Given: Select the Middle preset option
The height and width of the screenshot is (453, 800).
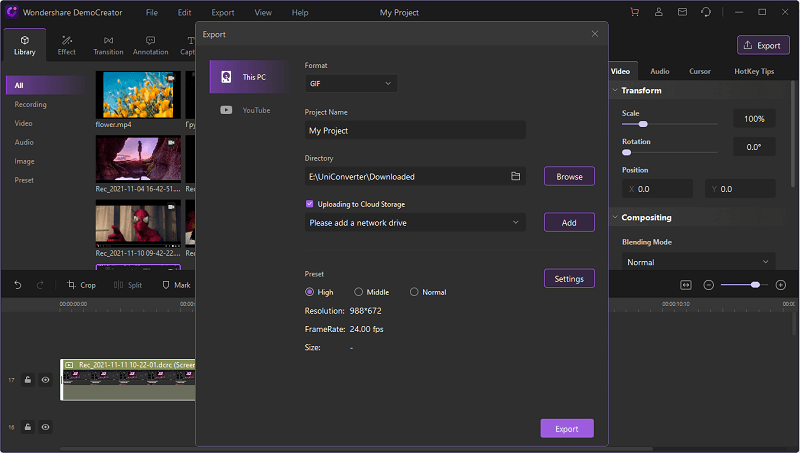Looking at the screenshot, I should point(359,292).
